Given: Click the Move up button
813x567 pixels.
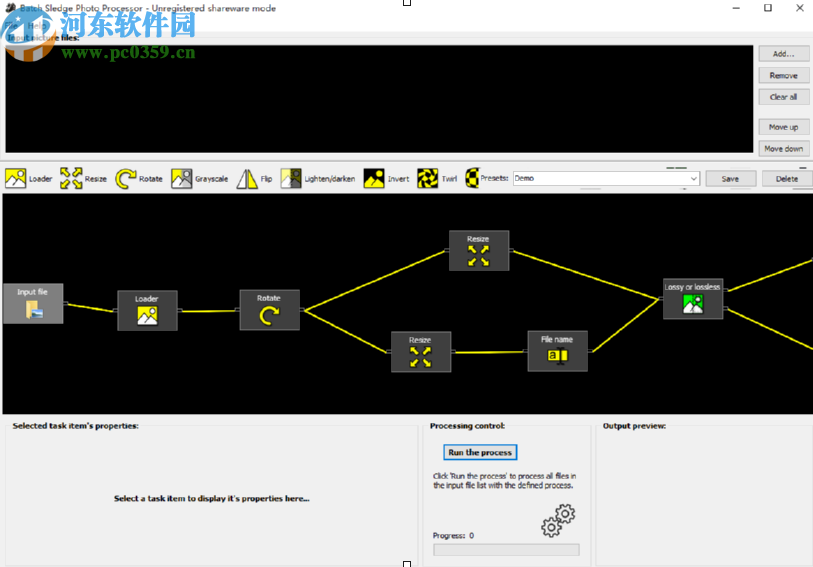Looking at the screenshot, I should point(783,127).
